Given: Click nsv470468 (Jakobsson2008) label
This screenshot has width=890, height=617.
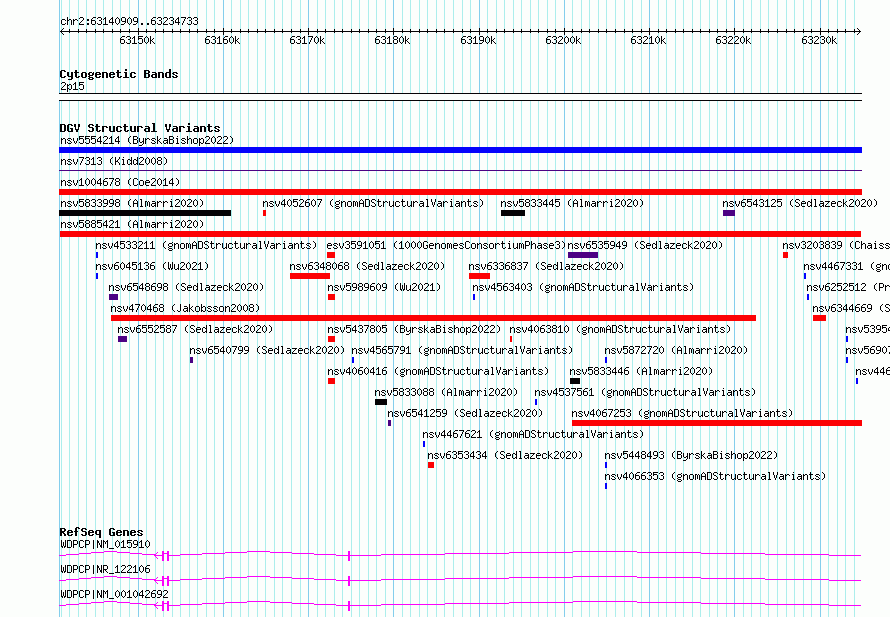Looking at the screenshot, I should (x=185, y=308).
